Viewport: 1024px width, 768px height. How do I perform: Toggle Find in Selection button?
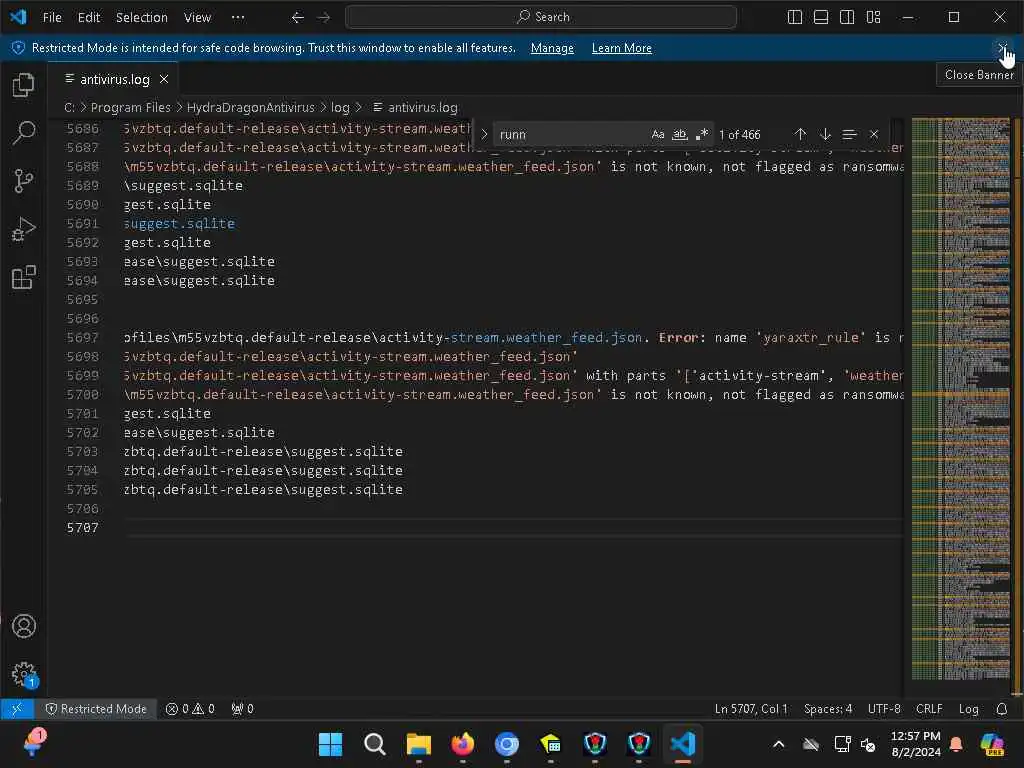pyautogui.click(x=849, y=135)
